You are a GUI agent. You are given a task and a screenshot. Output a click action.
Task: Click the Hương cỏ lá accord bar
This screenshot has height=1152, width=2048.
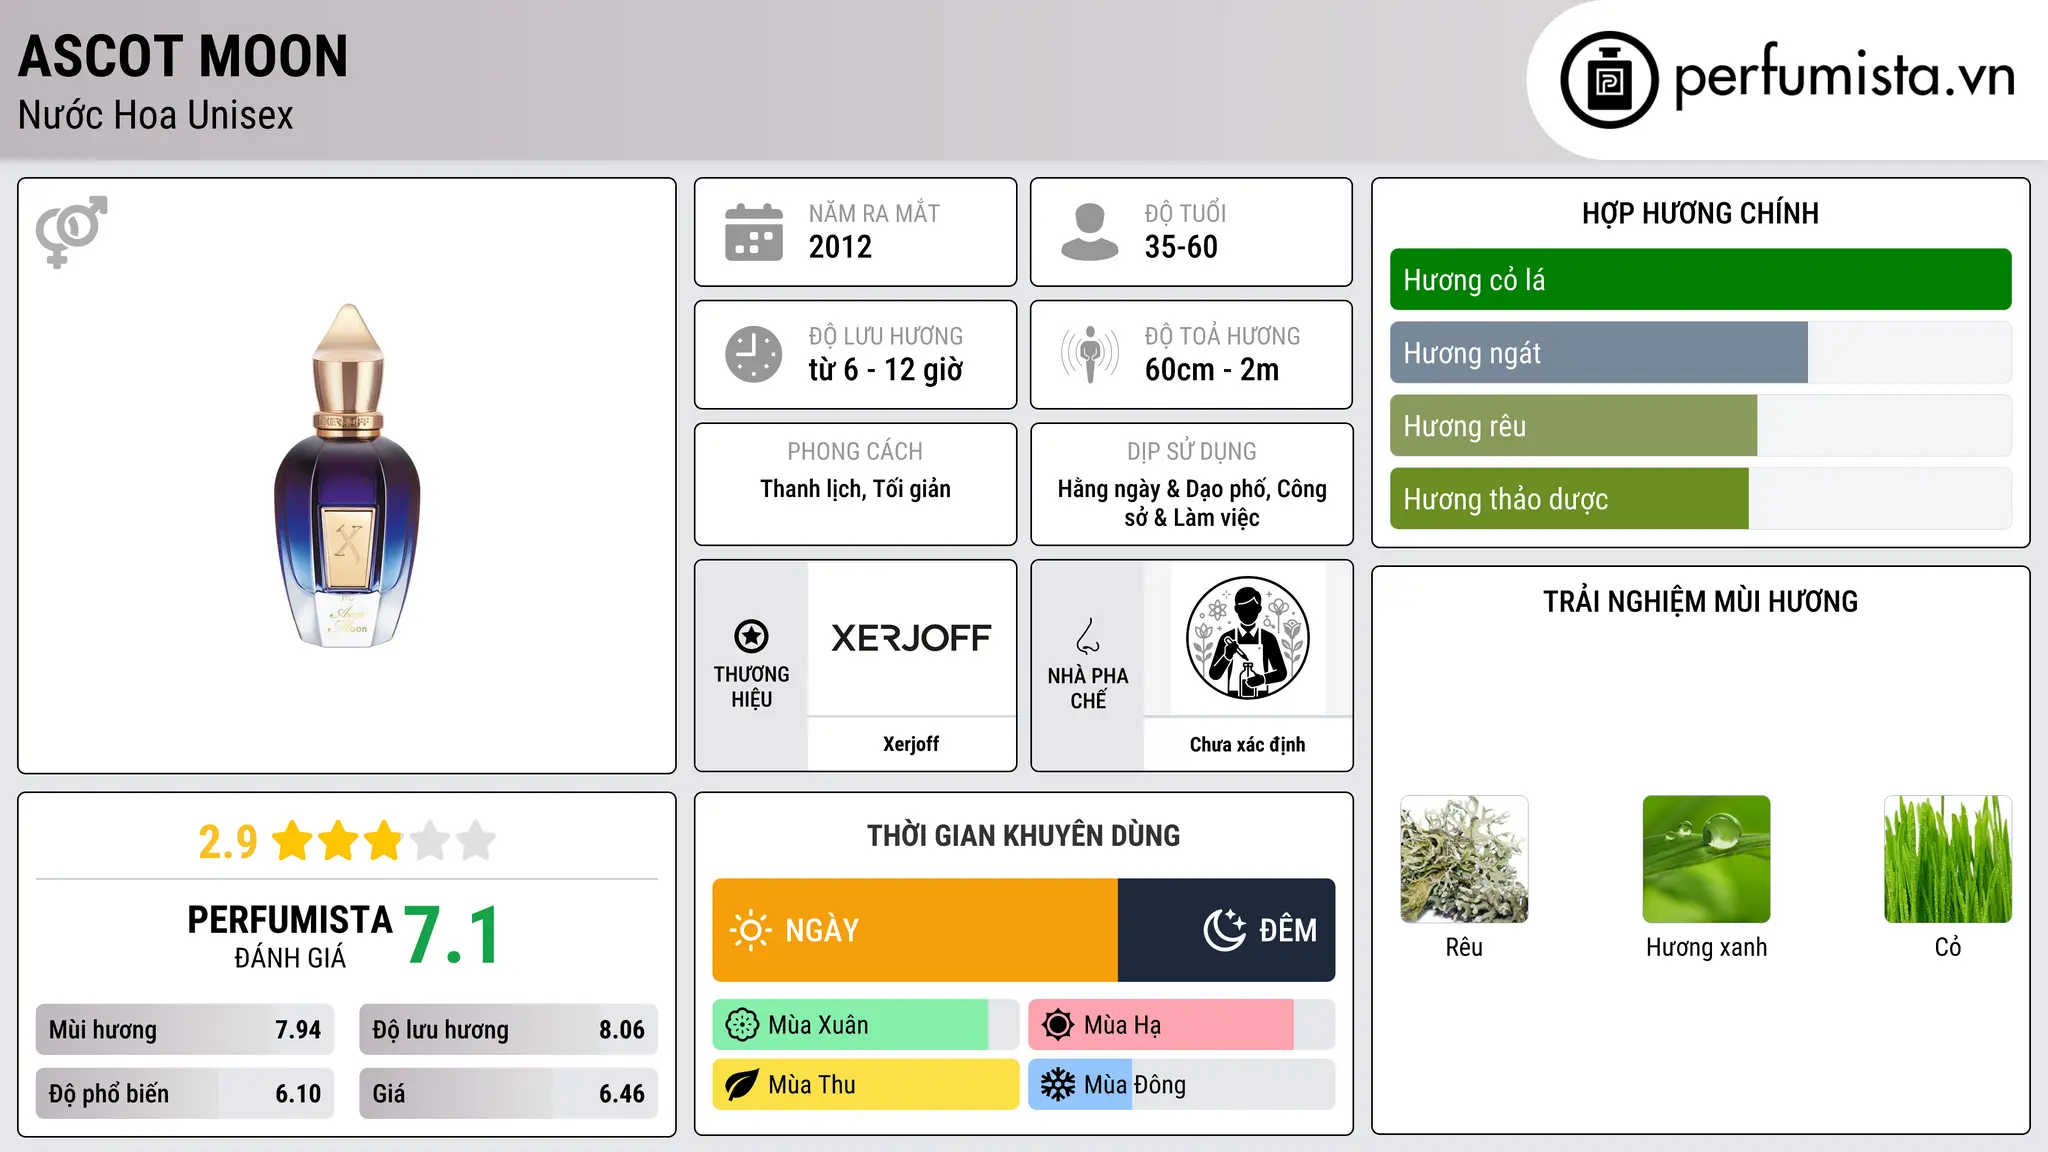click(x=1700, y=280)
